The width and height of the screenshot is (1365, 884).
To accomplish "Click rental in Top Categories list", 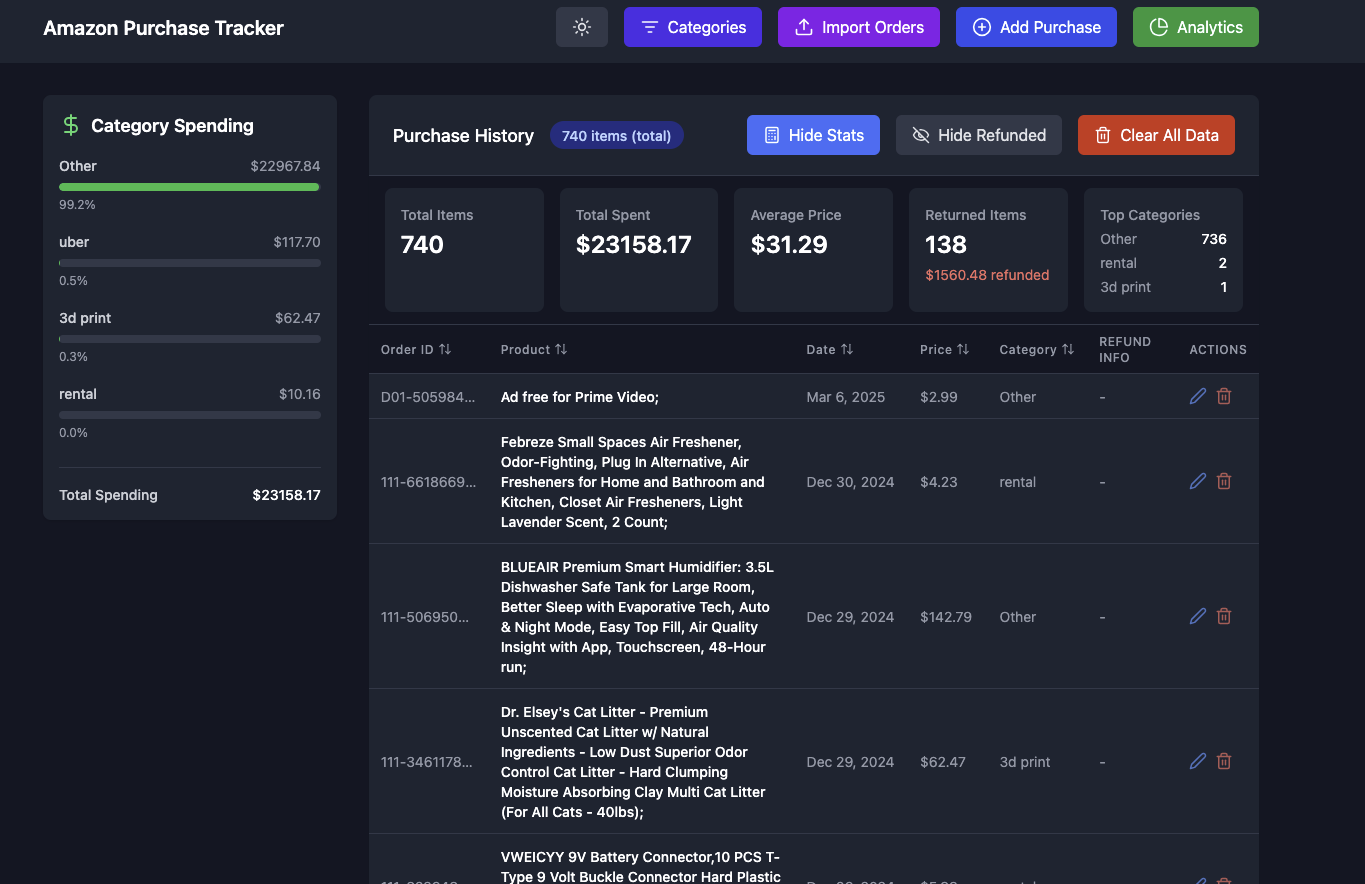I will click(x=1118, y=263).
